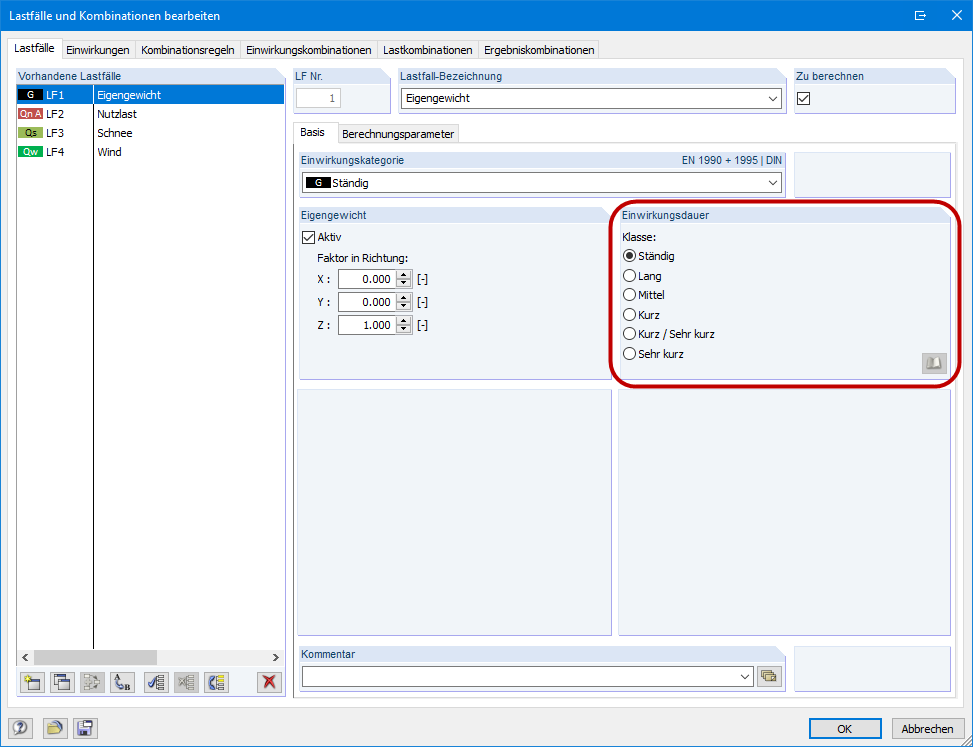Switch to the Lastkombinationen tab
Viewport: 973px width, 747px height.
[x=428, y=50]
